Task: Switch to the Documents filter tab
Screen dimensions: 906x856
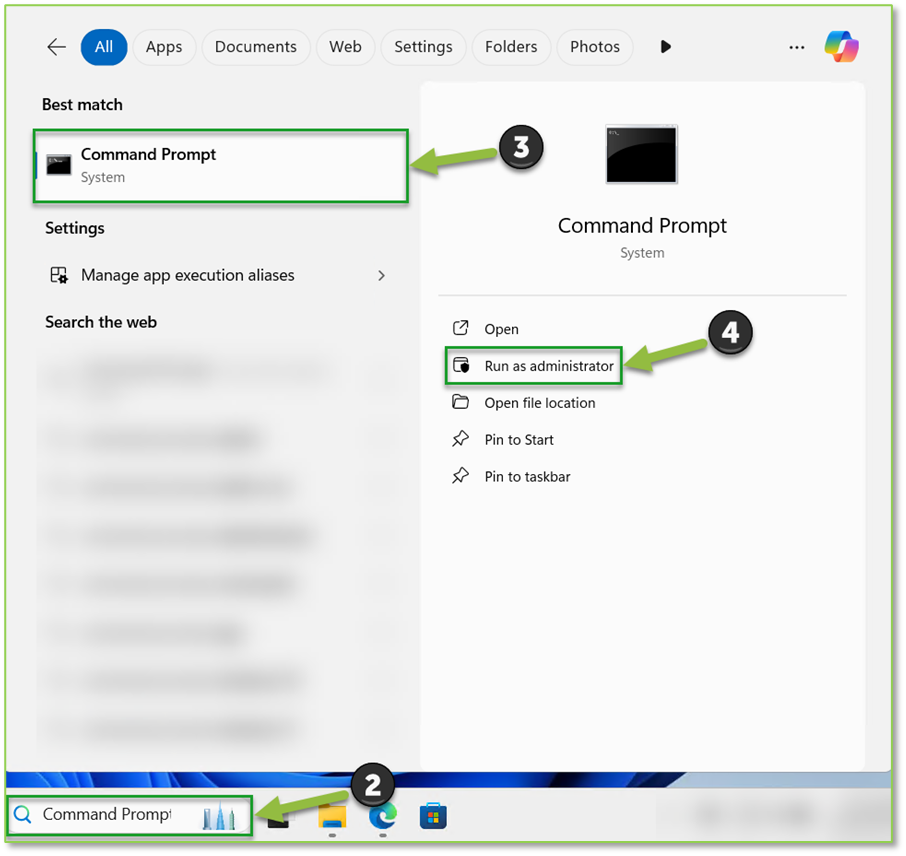Action: pos(256,46)
